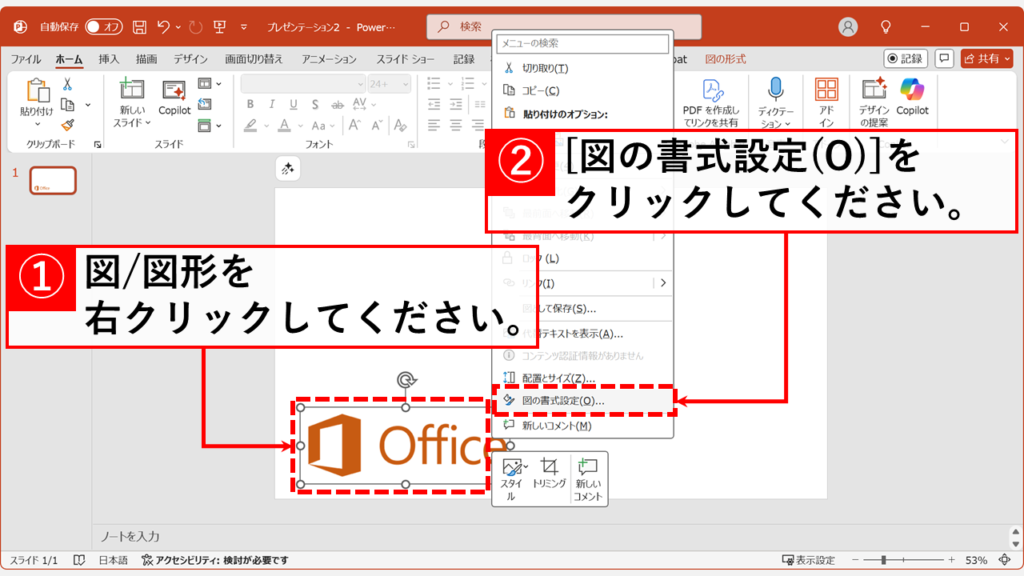Click the 53% zoom level value
Viewport: 1024px width, 576px height.
tap(976, 560)
